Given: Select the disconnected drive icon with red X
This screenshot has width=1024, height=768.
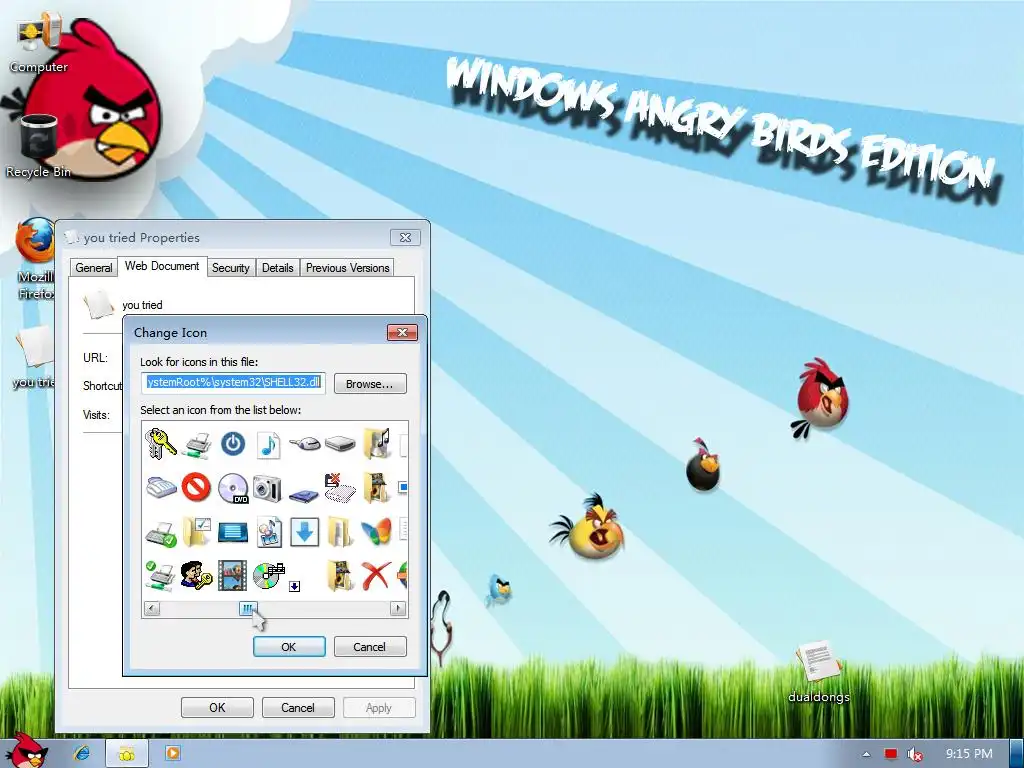Looking at the screenshot, I should 340,488.
